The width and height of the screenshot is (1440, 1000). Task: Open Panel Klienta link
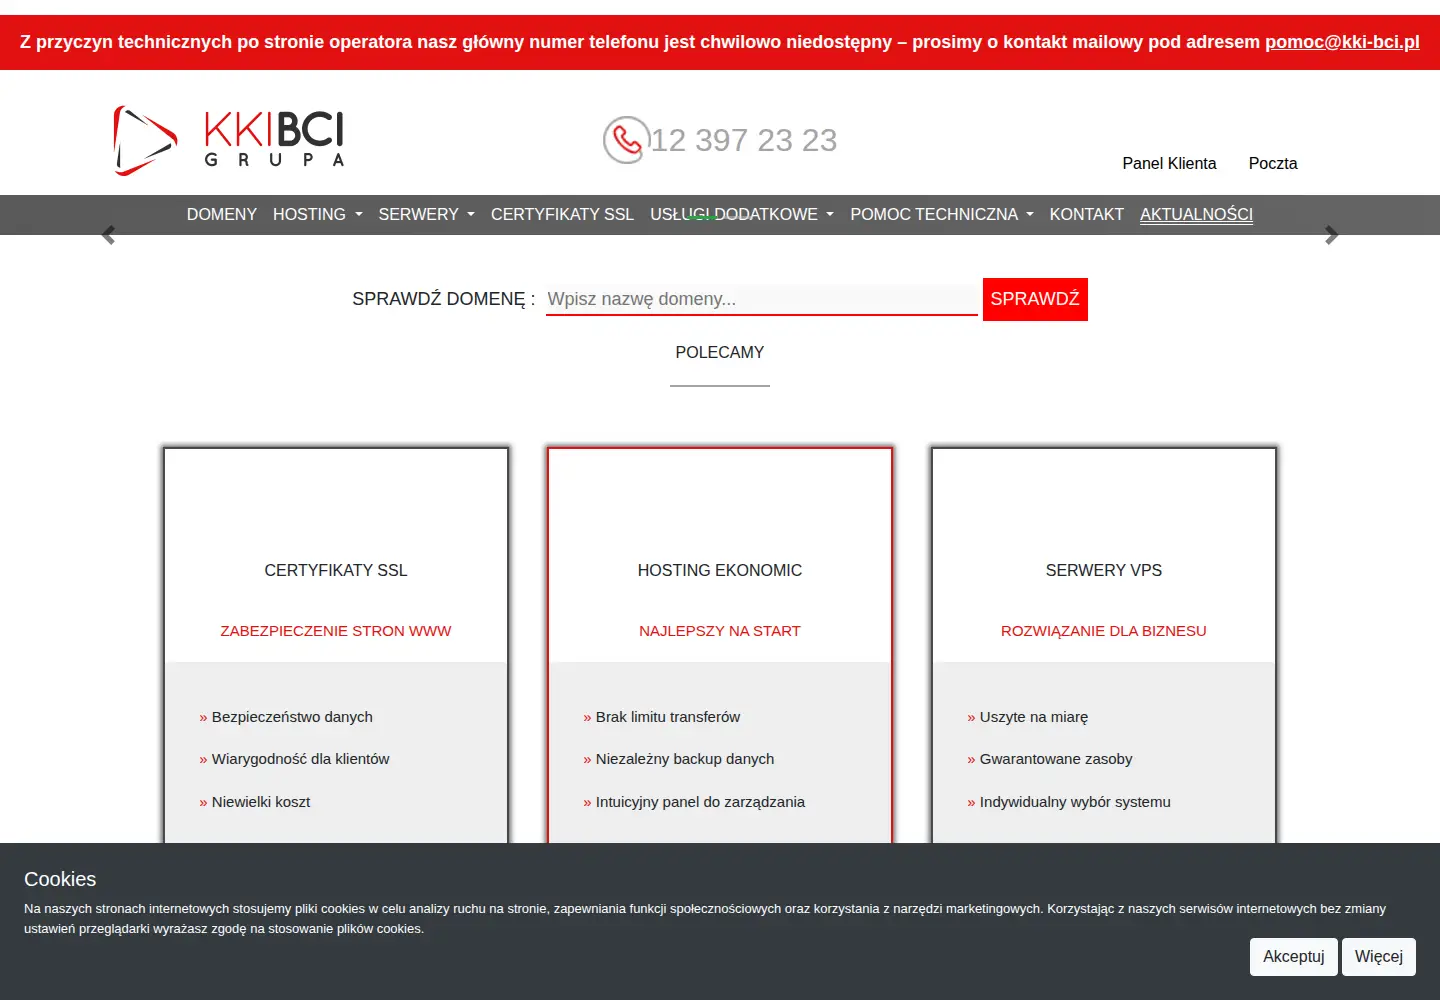[1169, 163]
